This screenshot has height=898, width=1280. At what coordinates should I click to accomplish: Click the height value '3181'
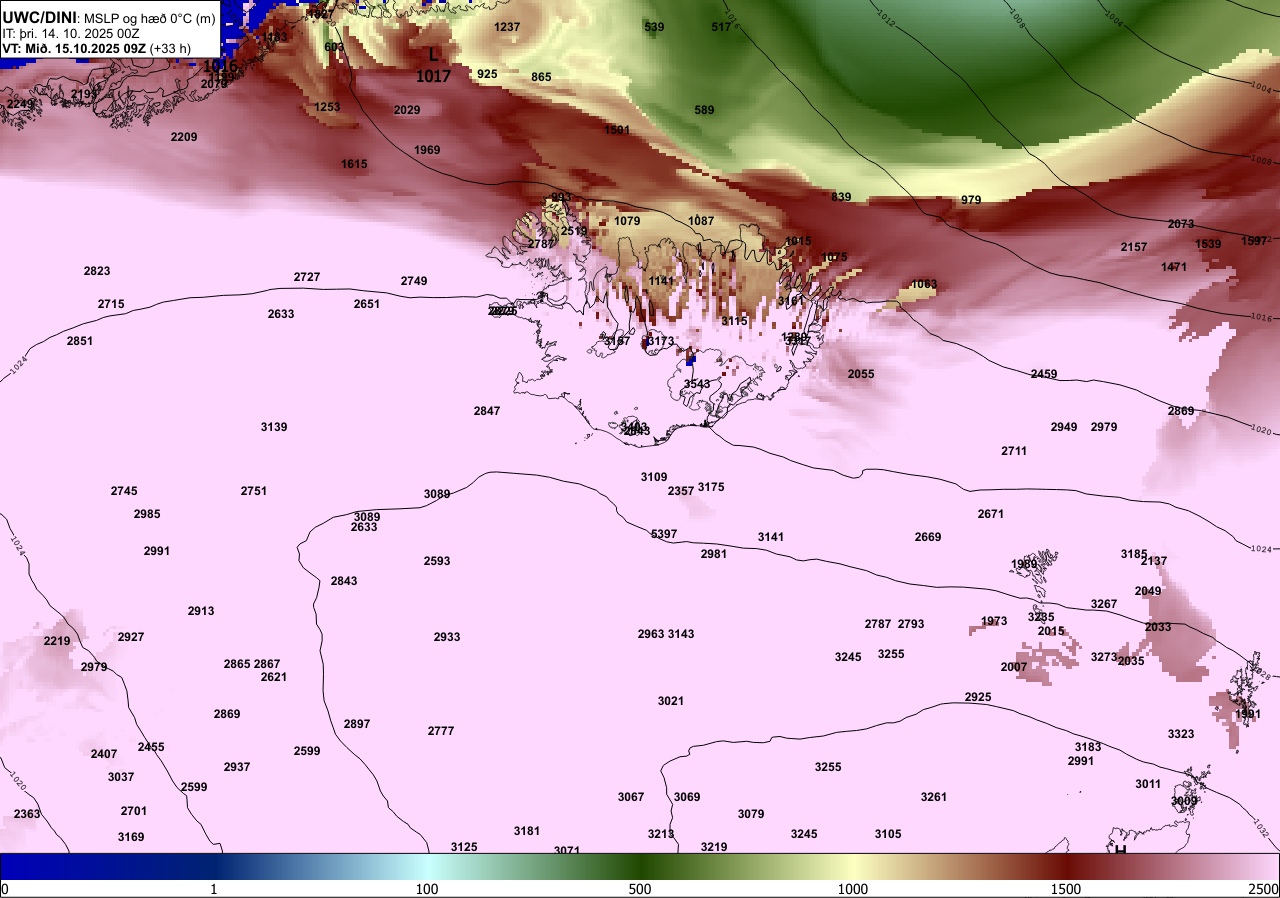click(527, 831)
